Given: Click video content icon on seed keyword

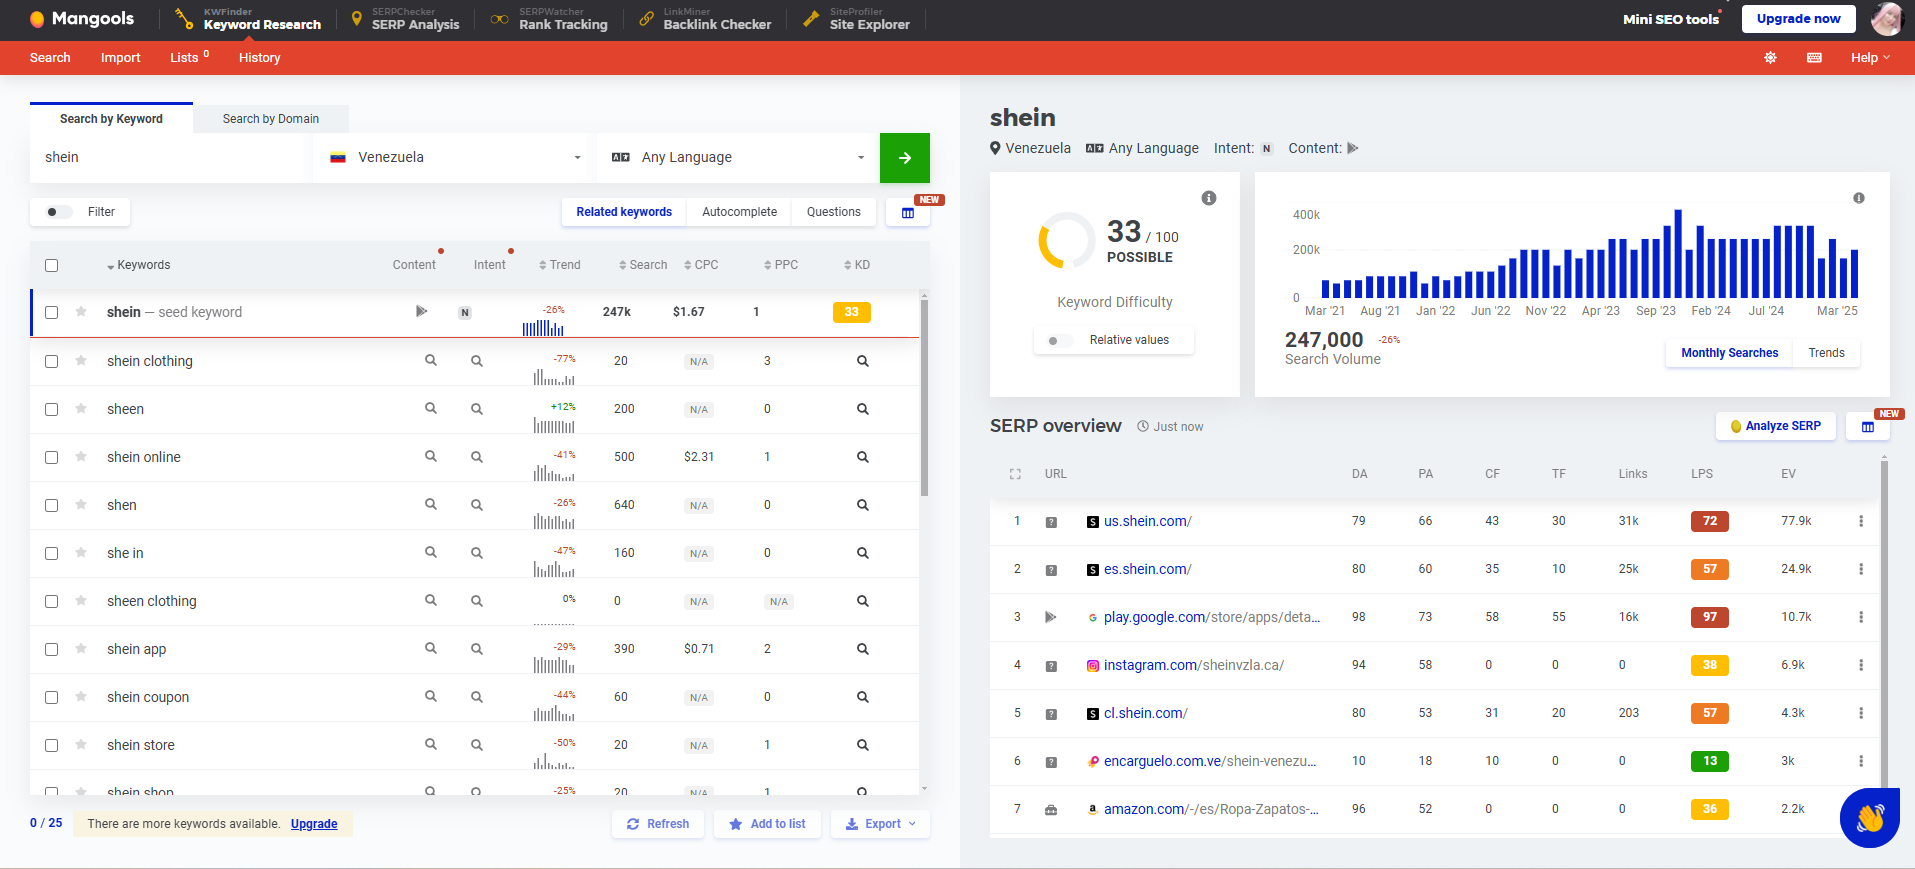Looking at the screenshot, I should [421, 311].
